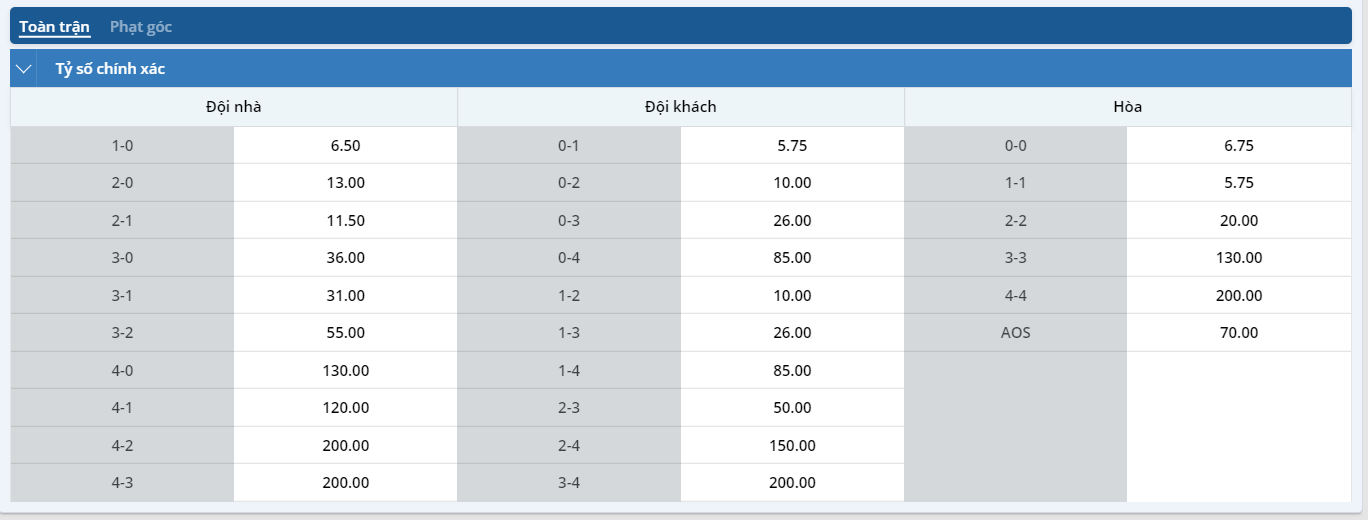Image resolution: width=1368 pixels, height=520 pixels.
Task: Collapse the Tỷ số chính xác section chevron
Action: pyautogui.click(x=25, y=69)
